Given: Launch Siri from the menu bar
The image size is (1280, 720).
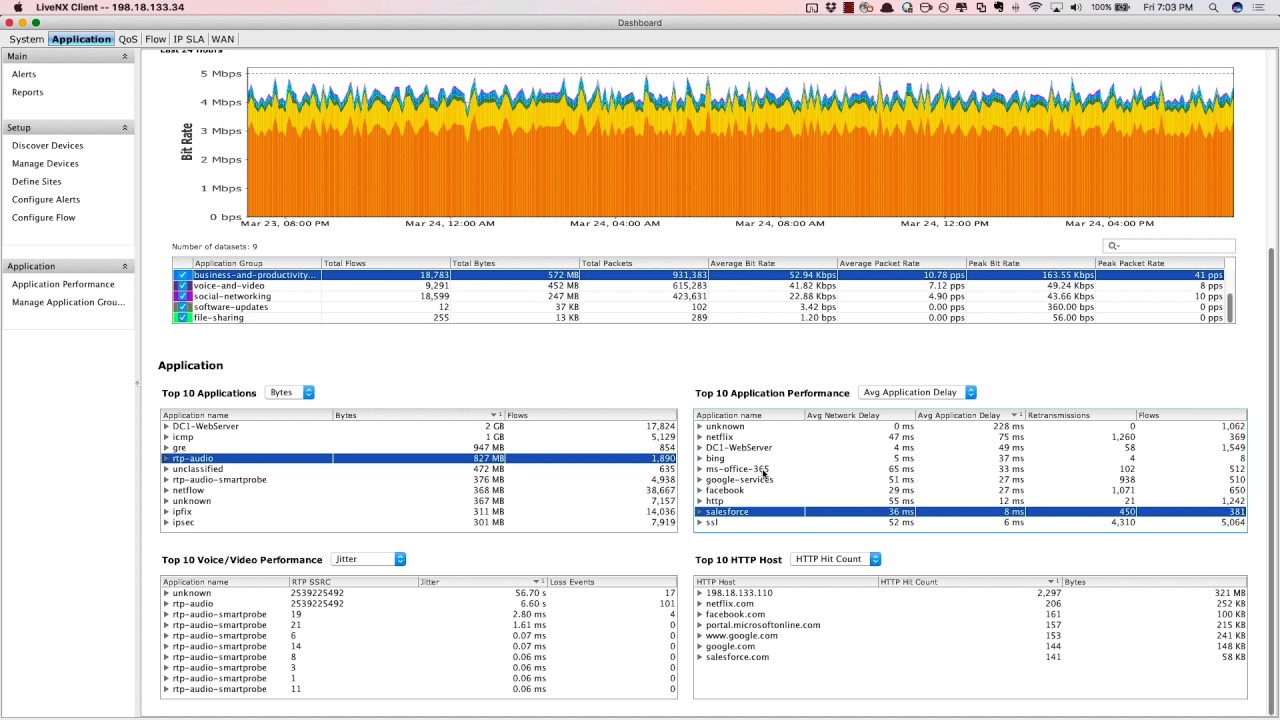Looking at the screenshot, I should click(x=1237, y=7).
